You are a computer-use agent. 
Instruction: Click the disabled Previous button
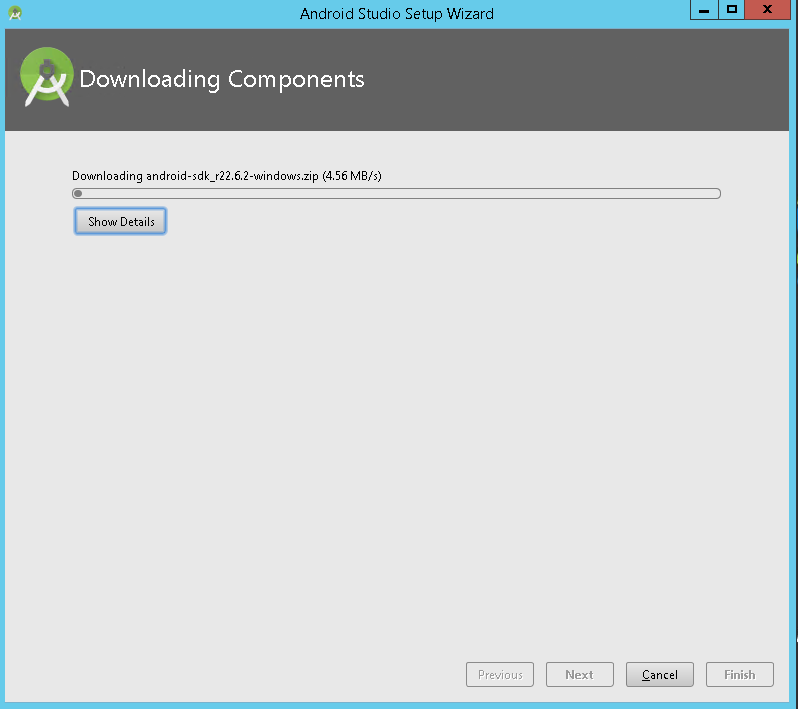500,674
